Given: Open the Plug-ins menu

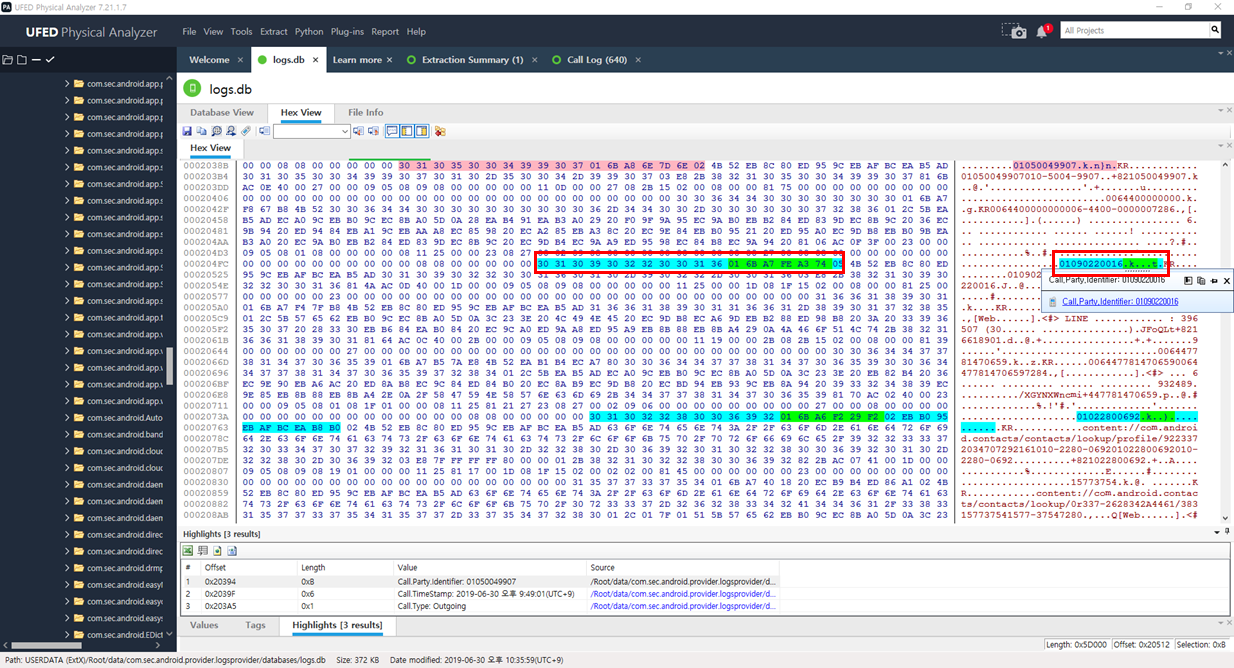Looking at the screenshot, I should pos(347,31).
